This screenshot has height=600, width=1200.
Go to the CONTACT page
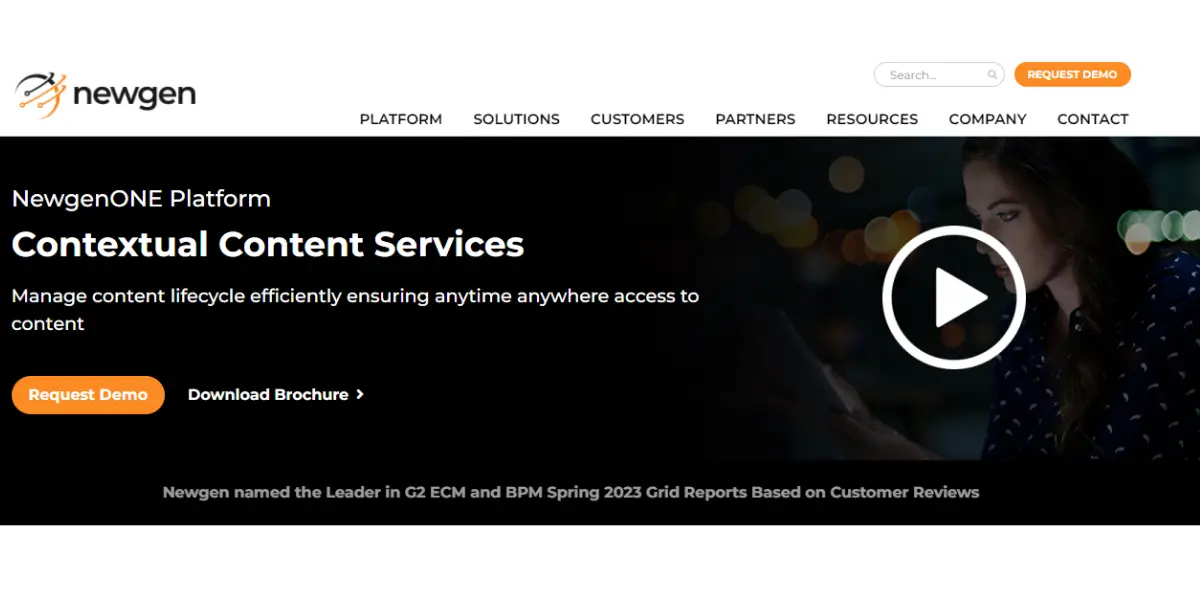click(1093, 119)
